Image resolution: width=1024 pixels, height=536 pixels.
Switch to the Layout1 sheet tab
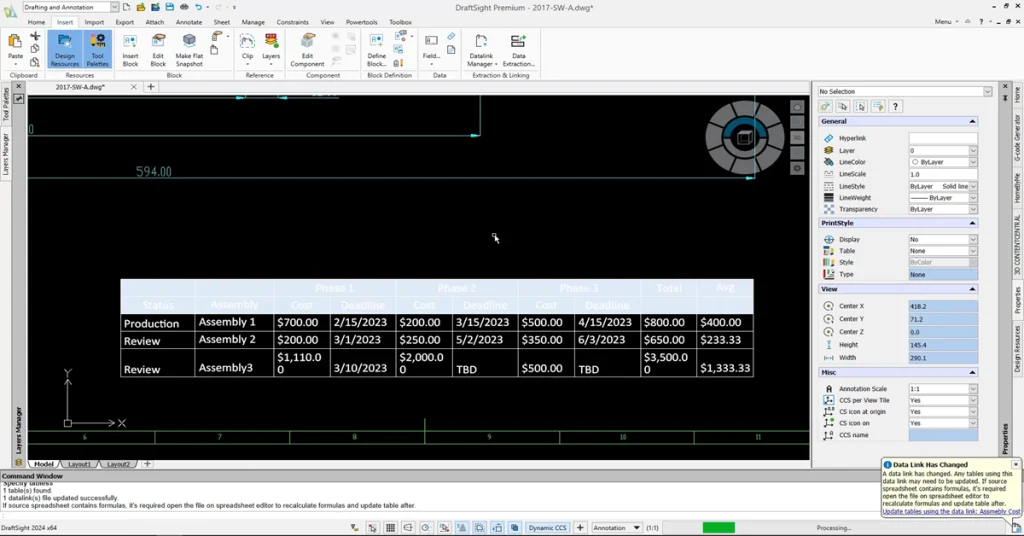pyautogui.click(x=78, y=464)
